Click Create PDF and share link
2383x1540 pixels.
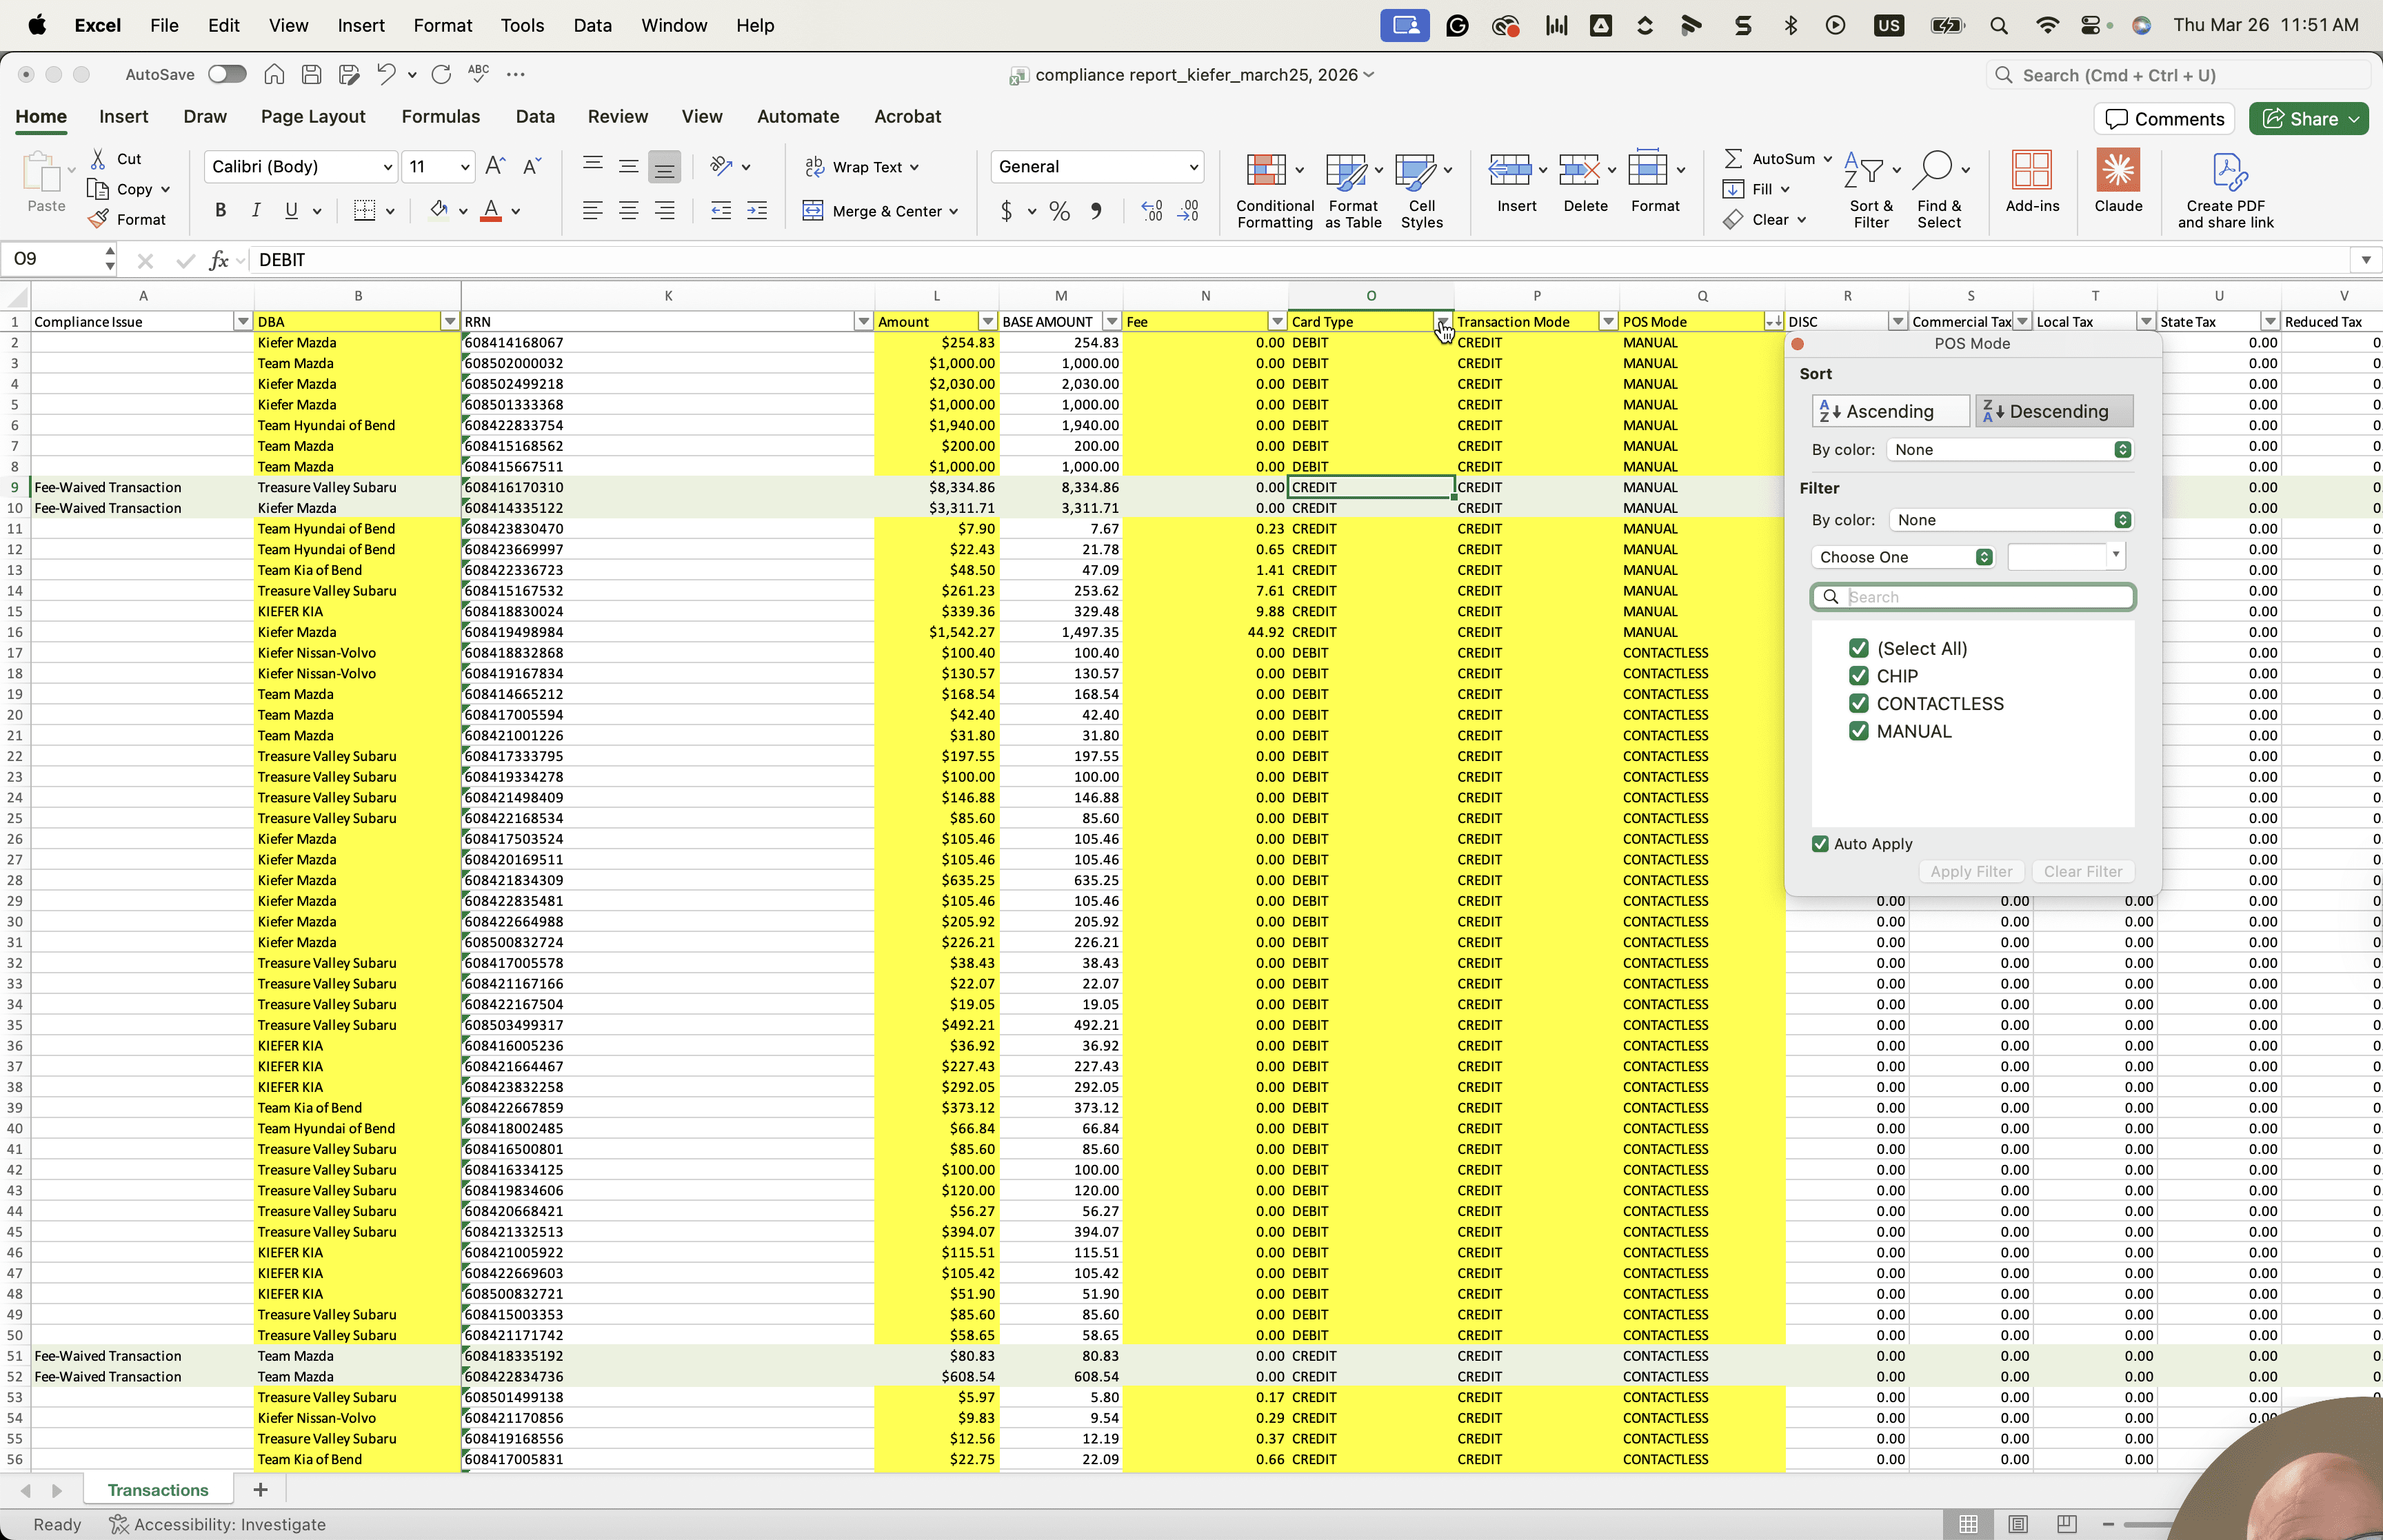(2225, 190)
